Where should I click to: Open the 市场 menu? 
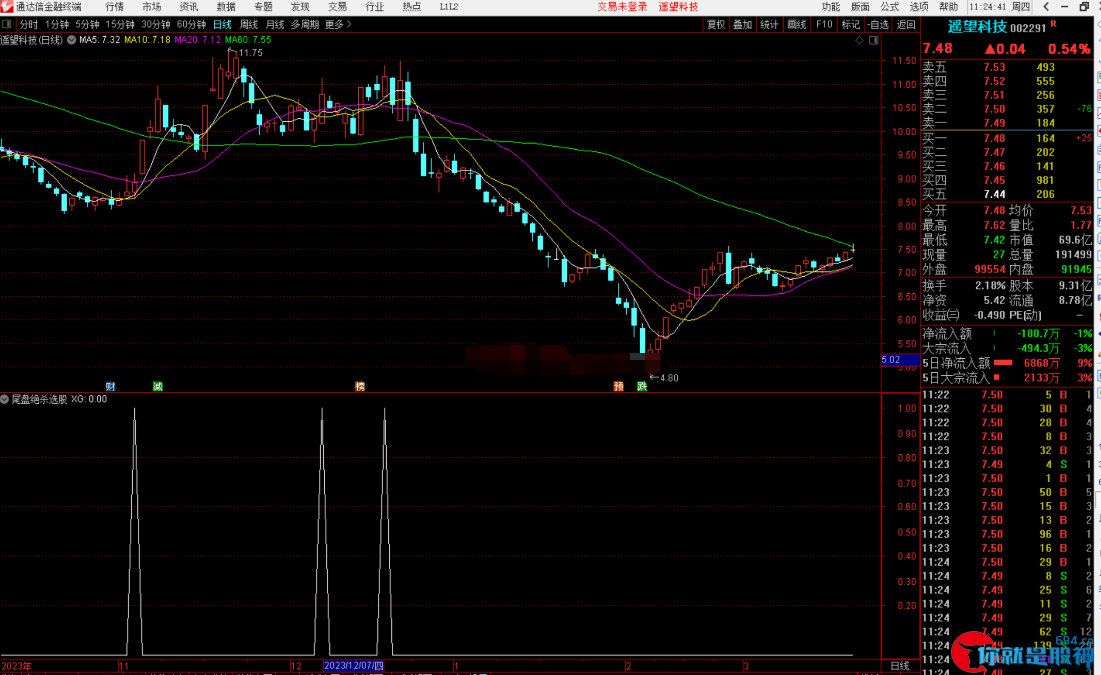point(152,6)
